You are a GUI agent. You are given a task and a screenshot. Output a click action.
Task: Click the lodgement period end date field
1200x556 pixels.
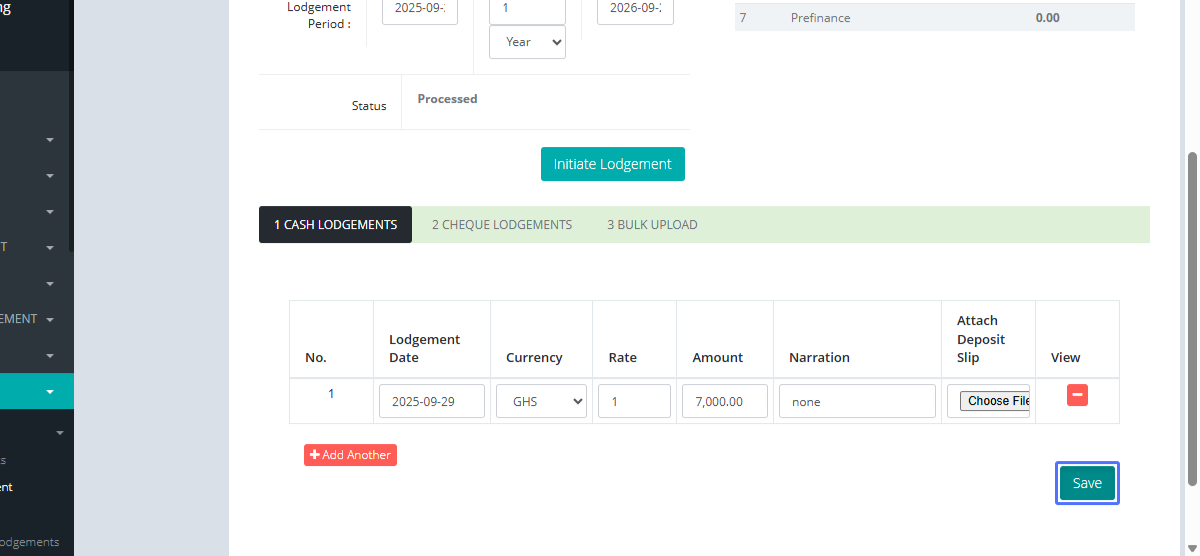click(x=635, y=10)
